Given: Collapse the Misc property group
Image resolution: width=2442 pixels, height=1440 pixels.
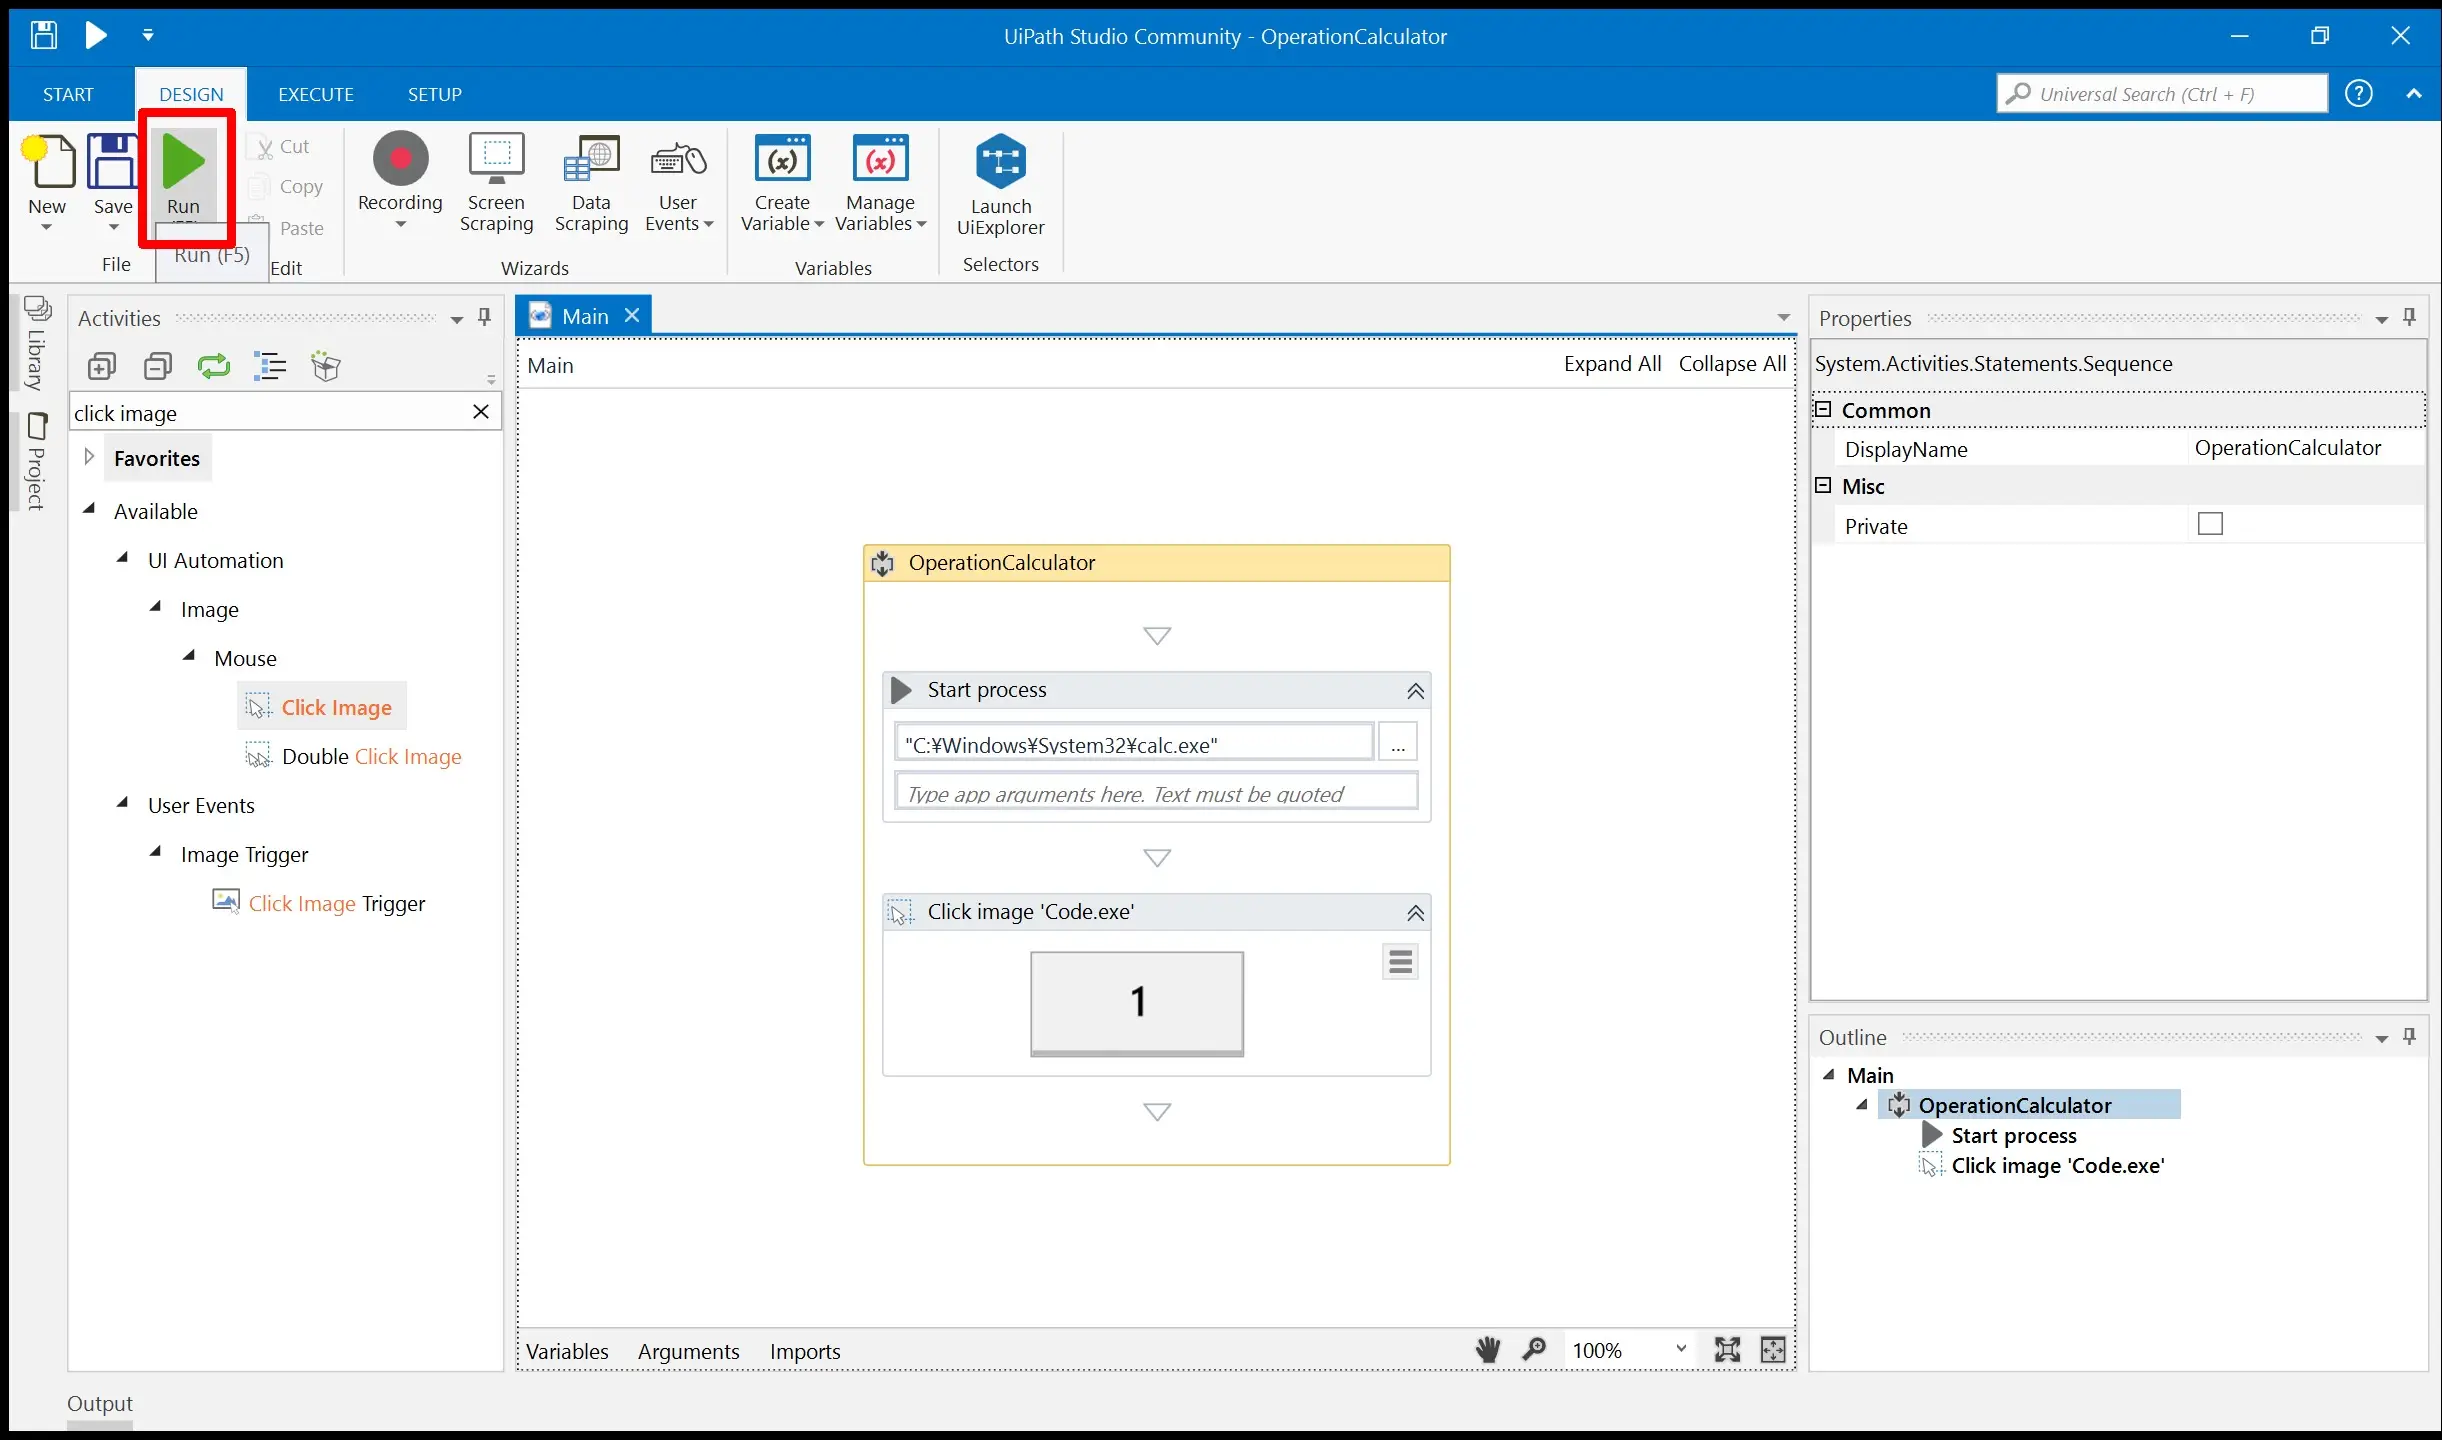Looking at the screenshot, I should click(x=1823, y=485).
